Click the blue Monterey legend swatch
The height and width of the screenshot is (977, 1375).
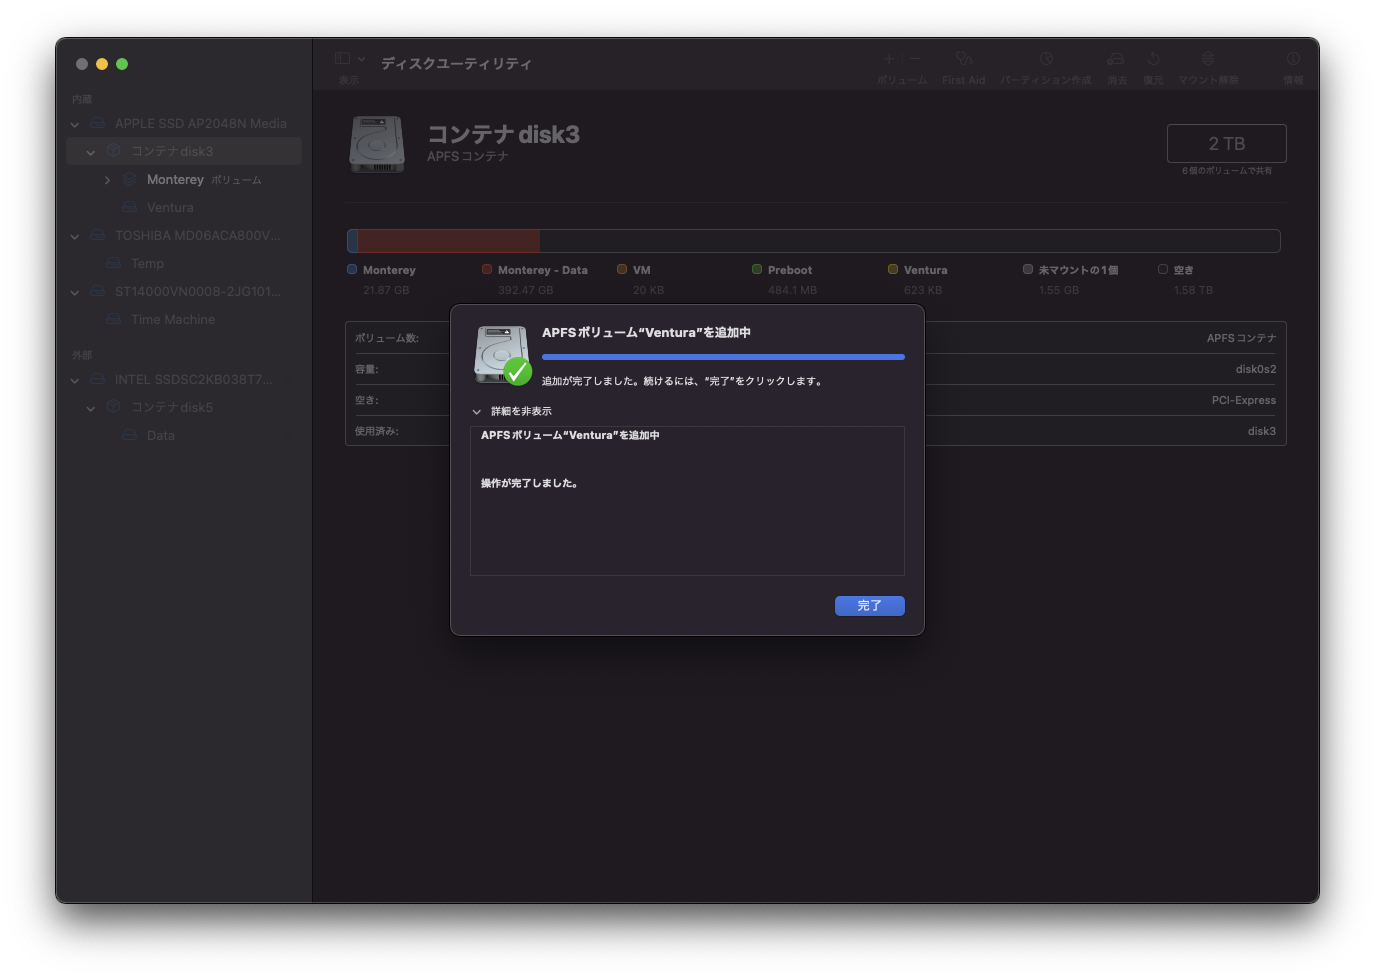coord(352,269)
